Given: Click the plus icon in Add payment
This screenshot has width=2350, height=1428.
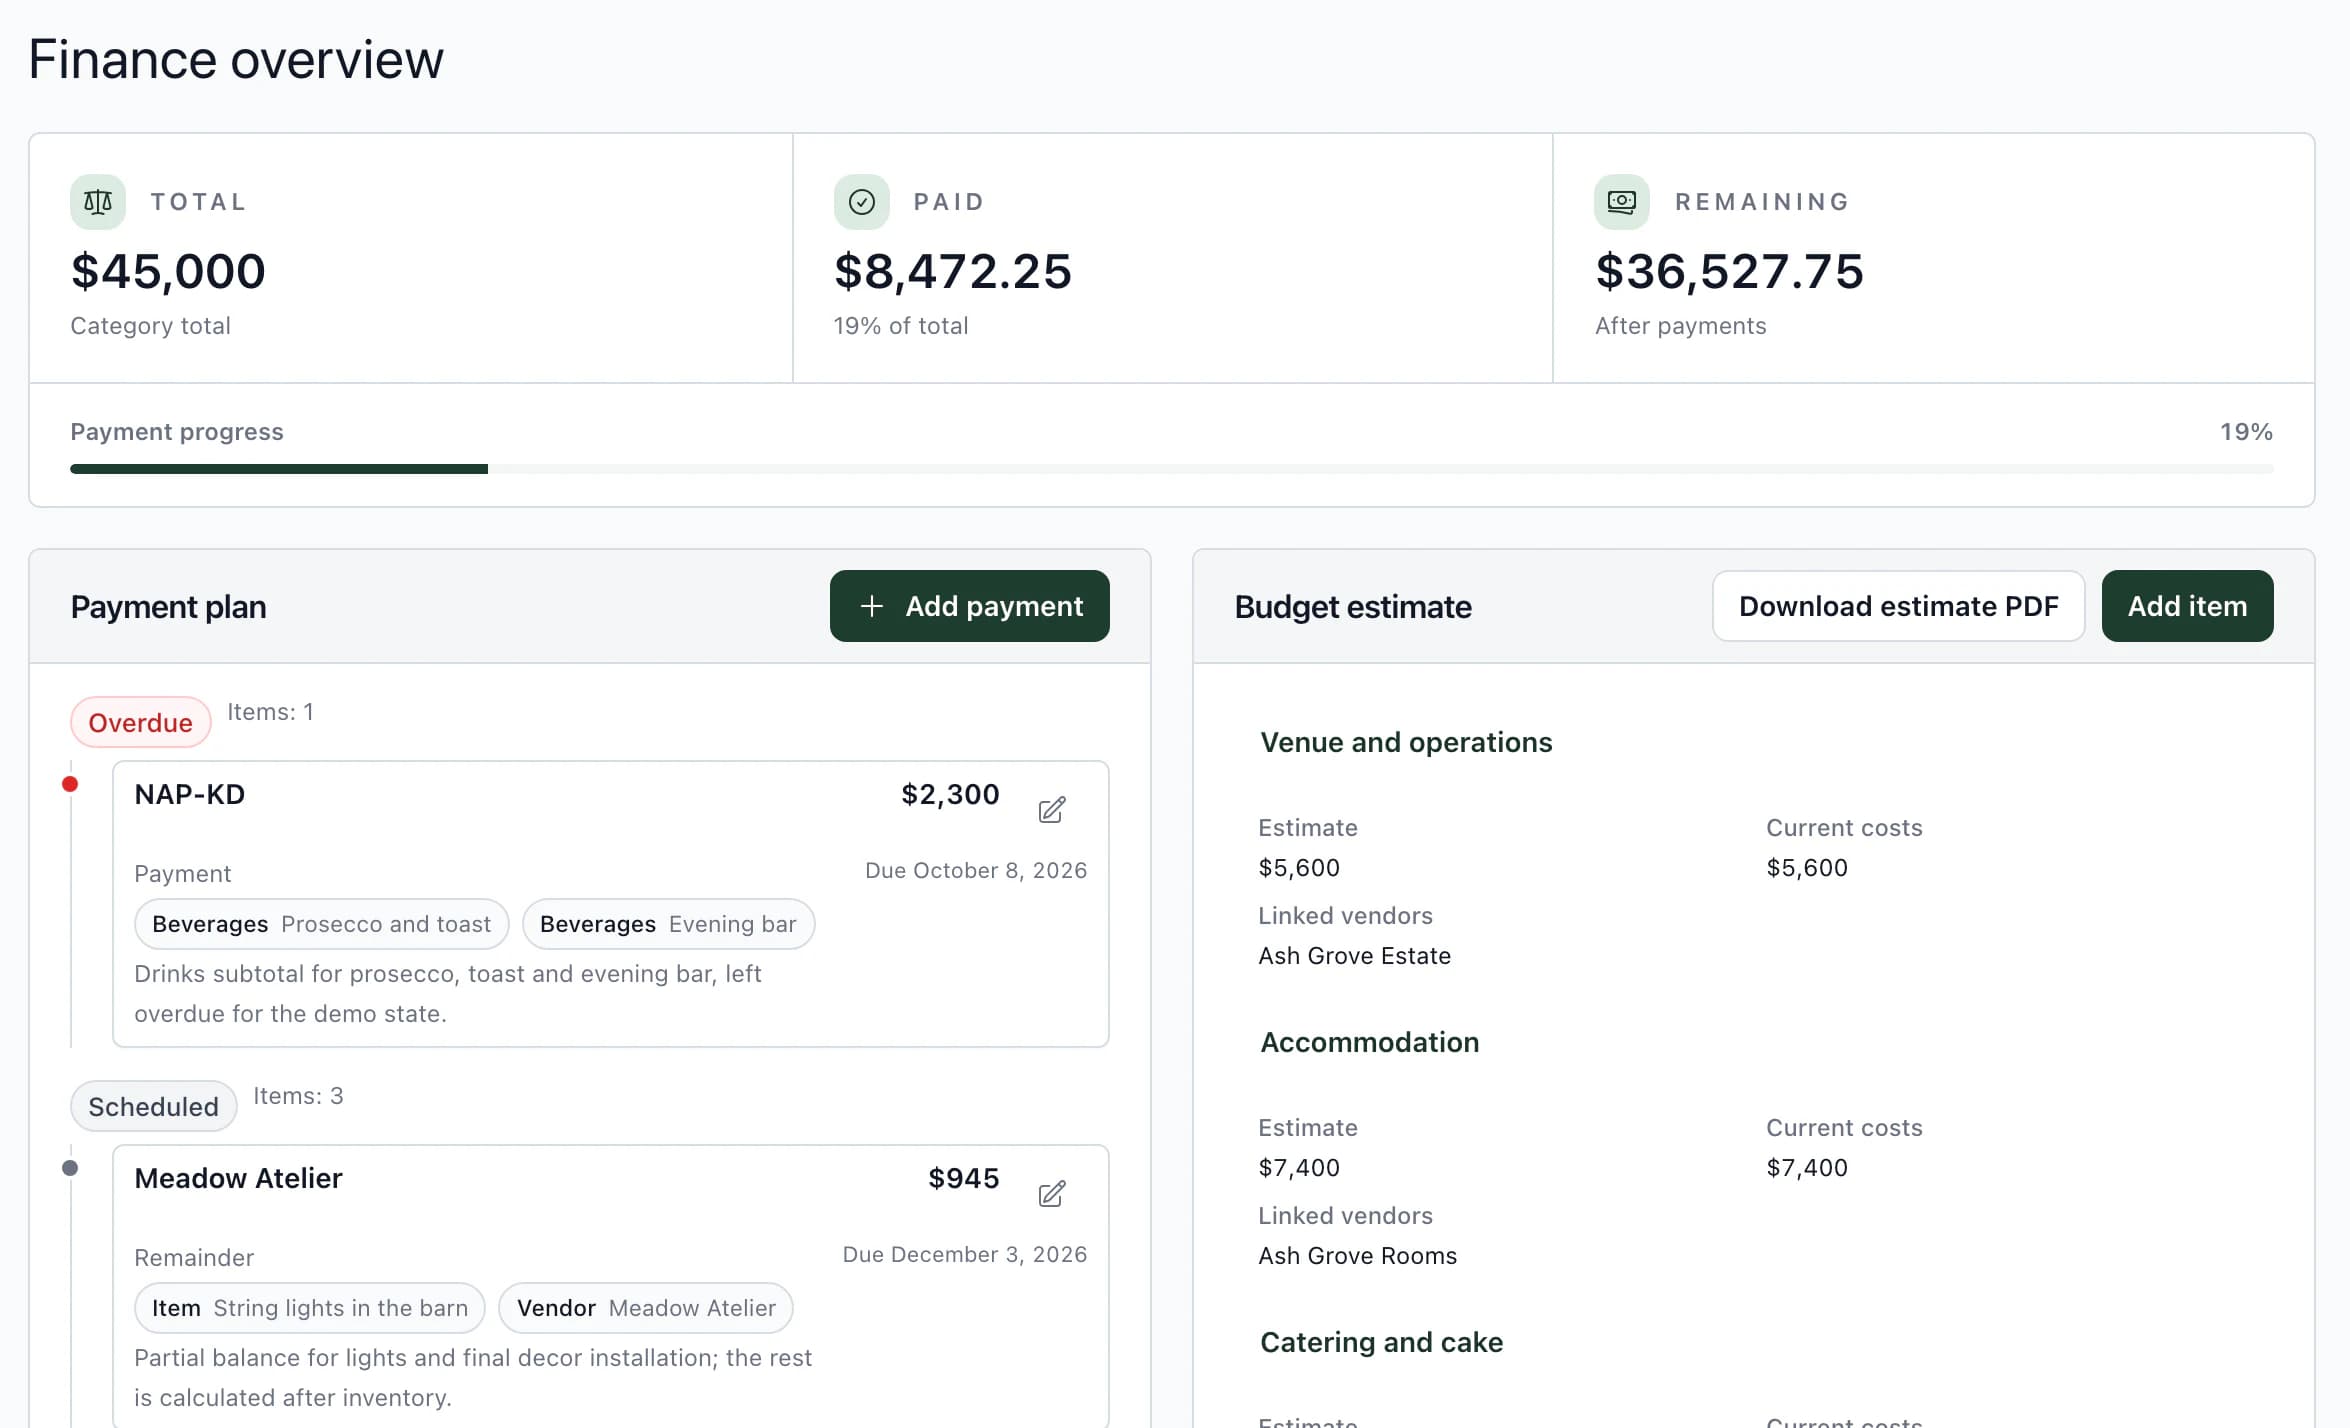Looking at the screenshot, I should click(x=872, y=606).
